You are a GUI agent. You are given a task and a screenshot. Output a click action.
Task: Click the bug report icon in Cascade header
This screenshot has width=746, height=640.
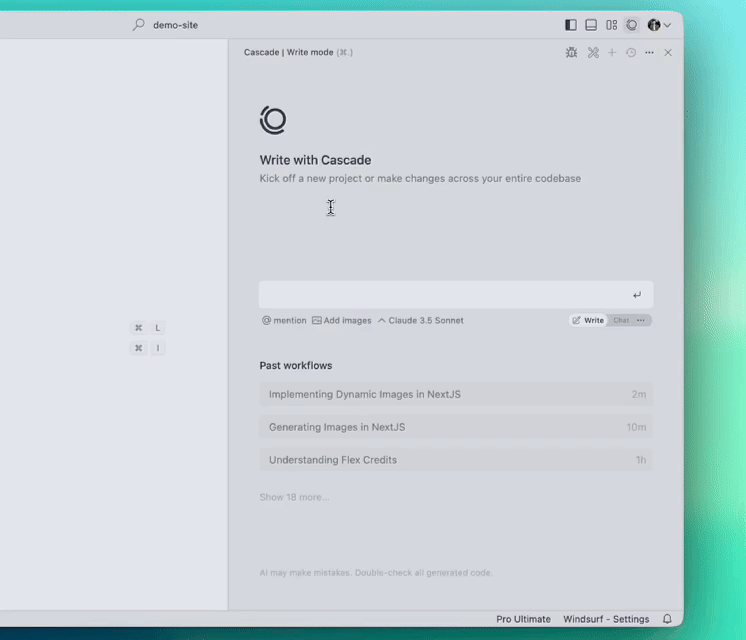[x=571, y=52]
